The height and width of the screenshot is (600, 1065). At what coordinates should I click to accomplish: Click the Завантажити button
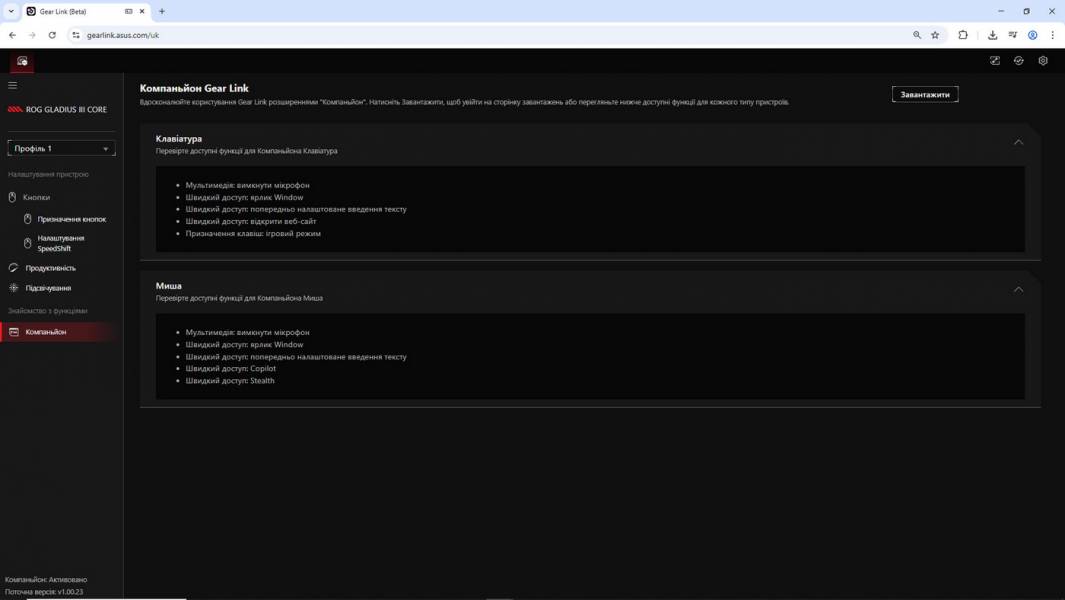coord(924,94)
